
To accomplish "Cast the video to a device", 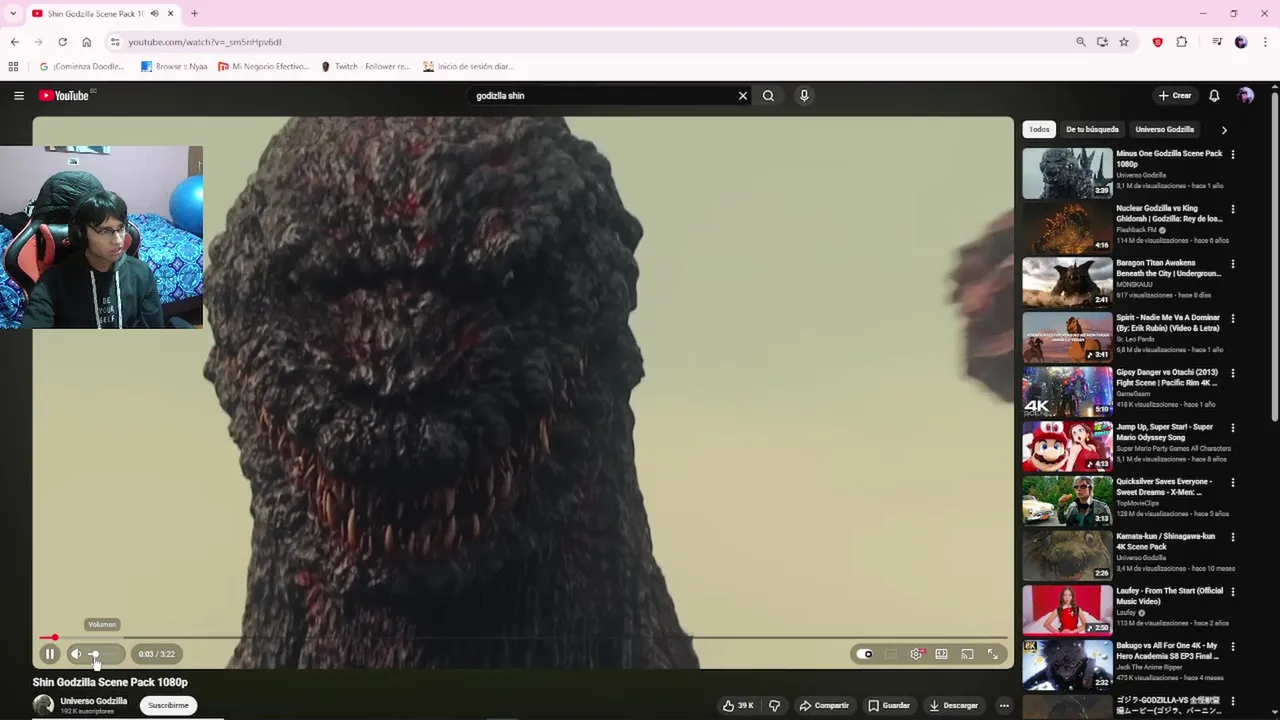I will pyautogui.click(x=967, y=654).
